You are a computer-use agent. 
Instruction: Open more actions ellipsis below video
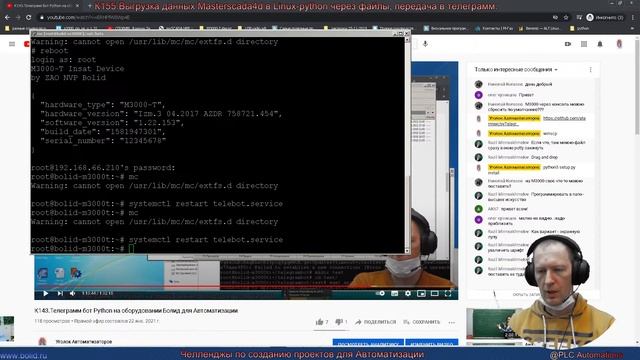point(451,322)
